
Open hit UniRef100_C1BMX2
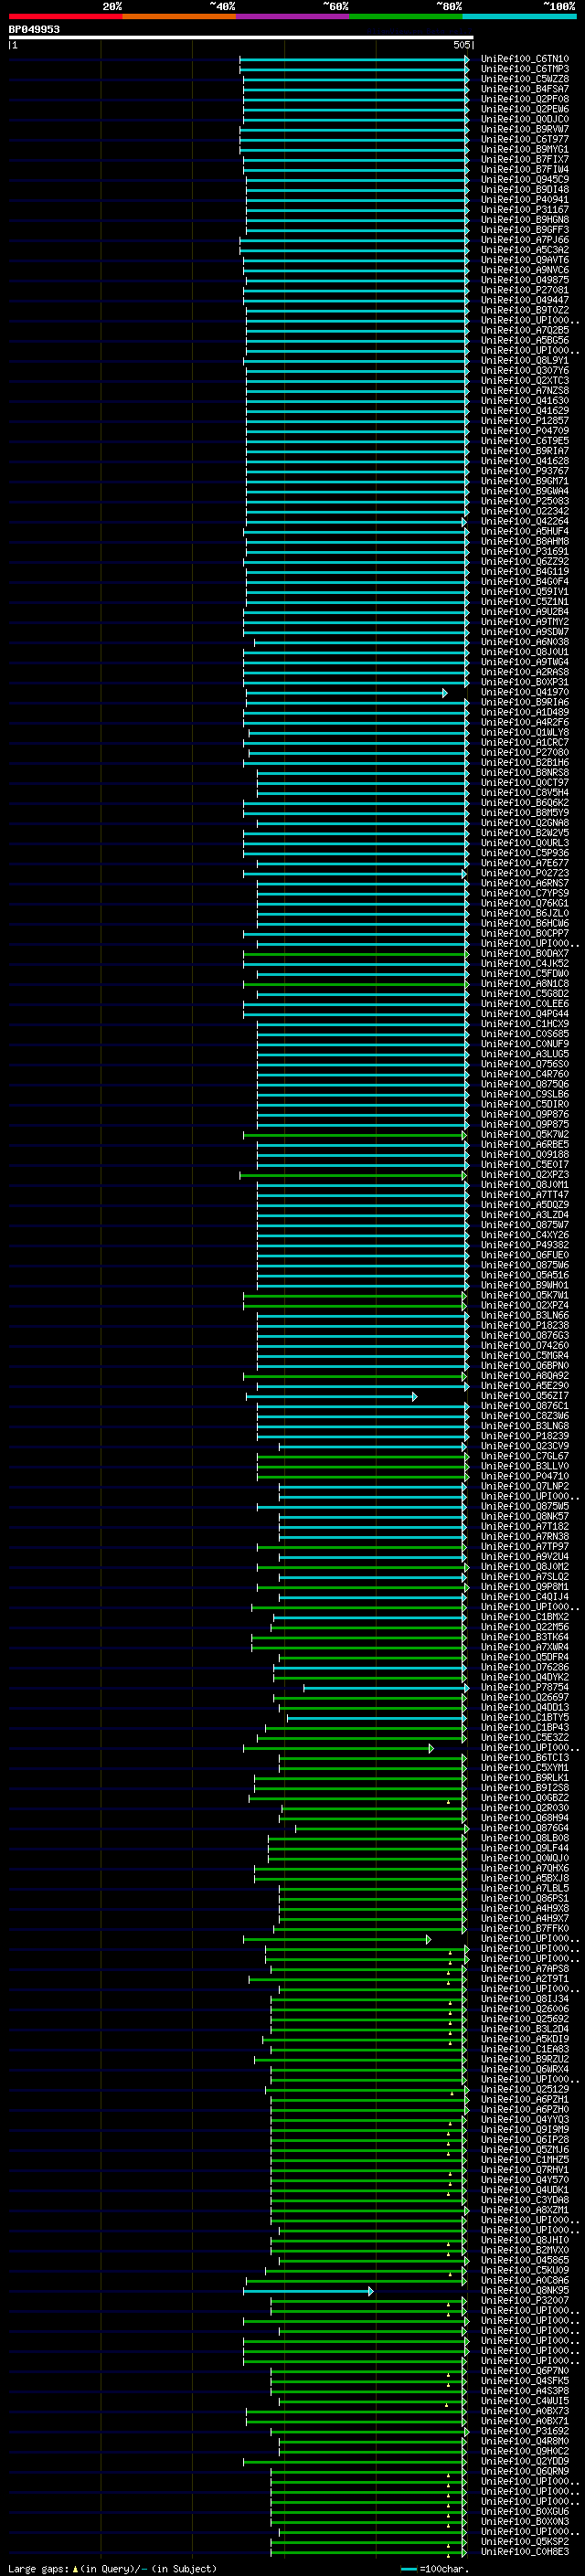click(x=524, y=1617)
